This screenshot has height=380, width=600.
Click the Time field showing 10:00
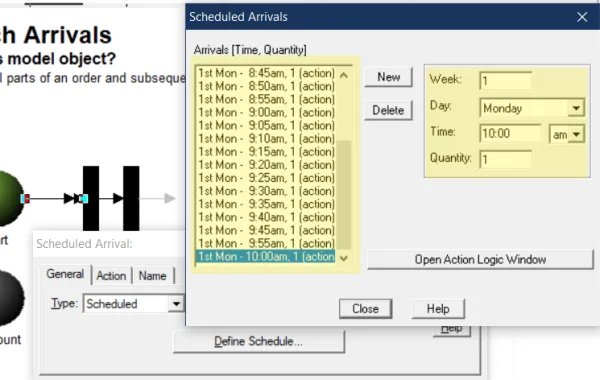510,134
